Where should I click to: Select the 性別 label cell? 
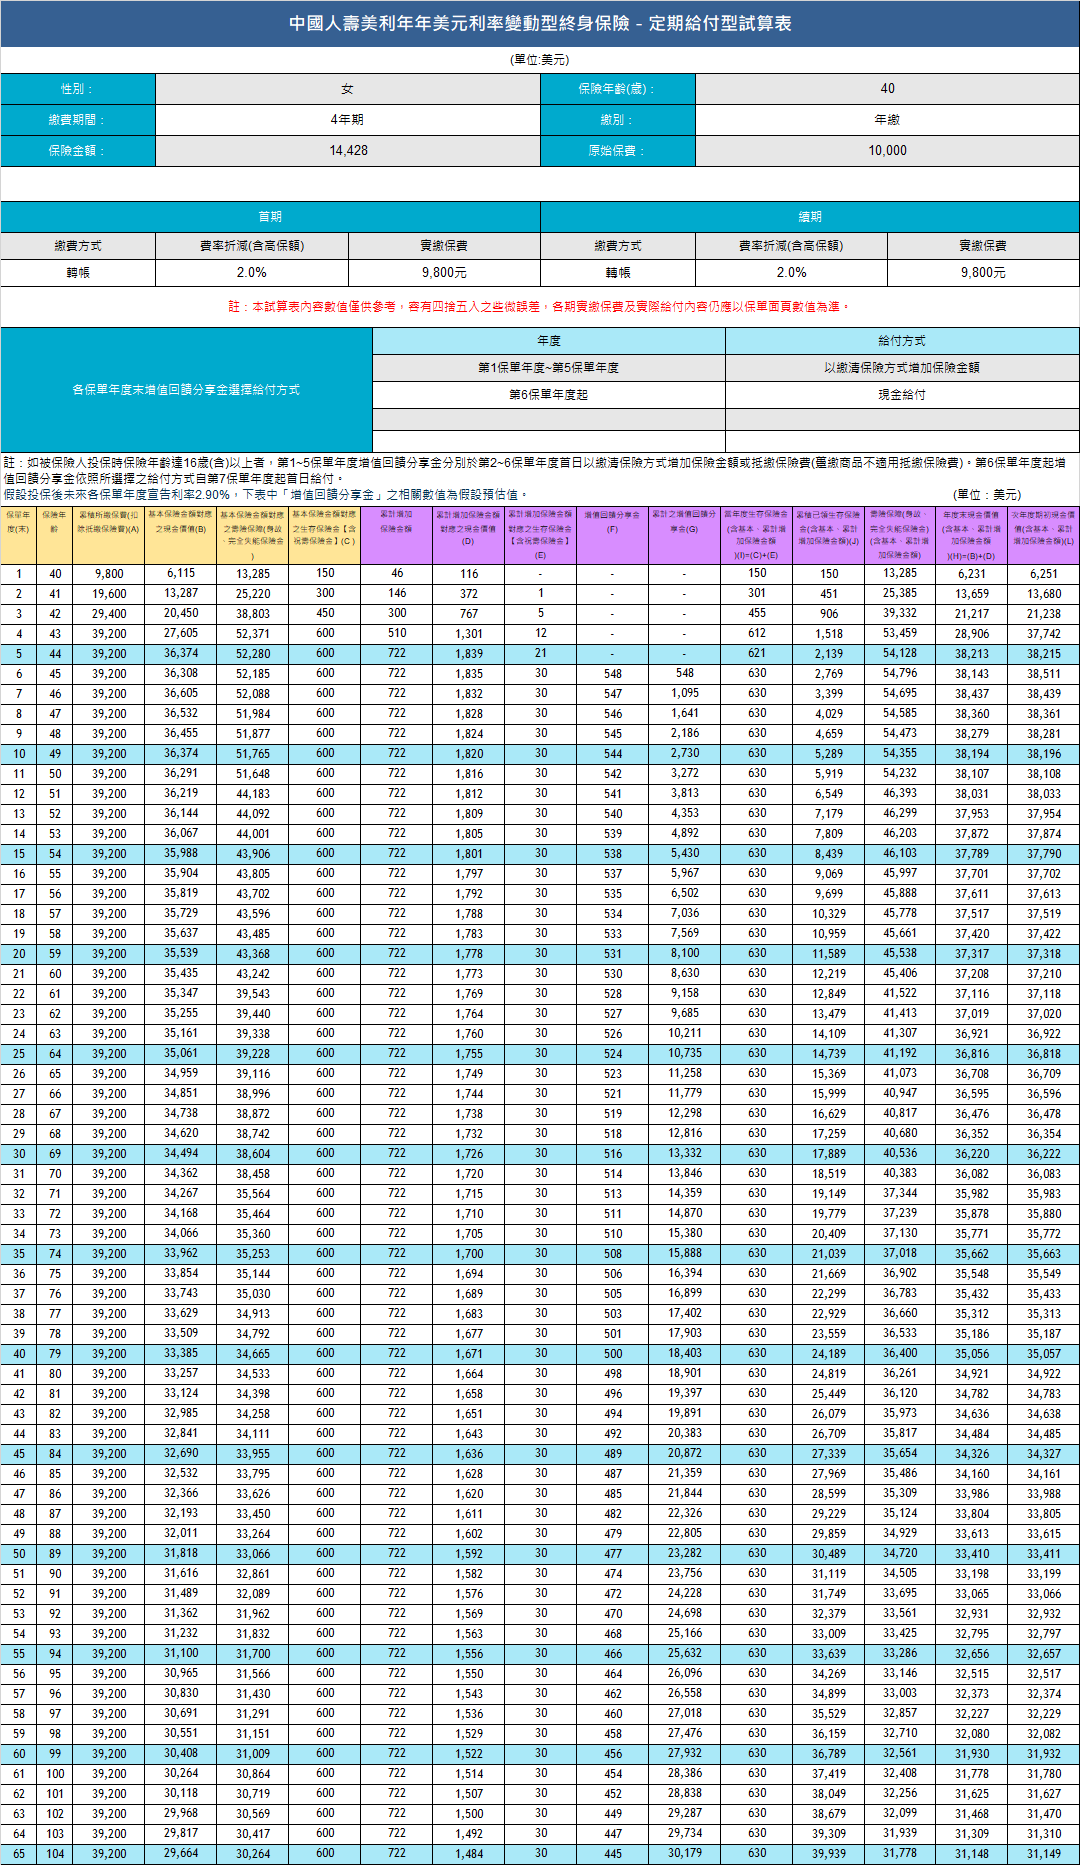click(x=78, y=89)
